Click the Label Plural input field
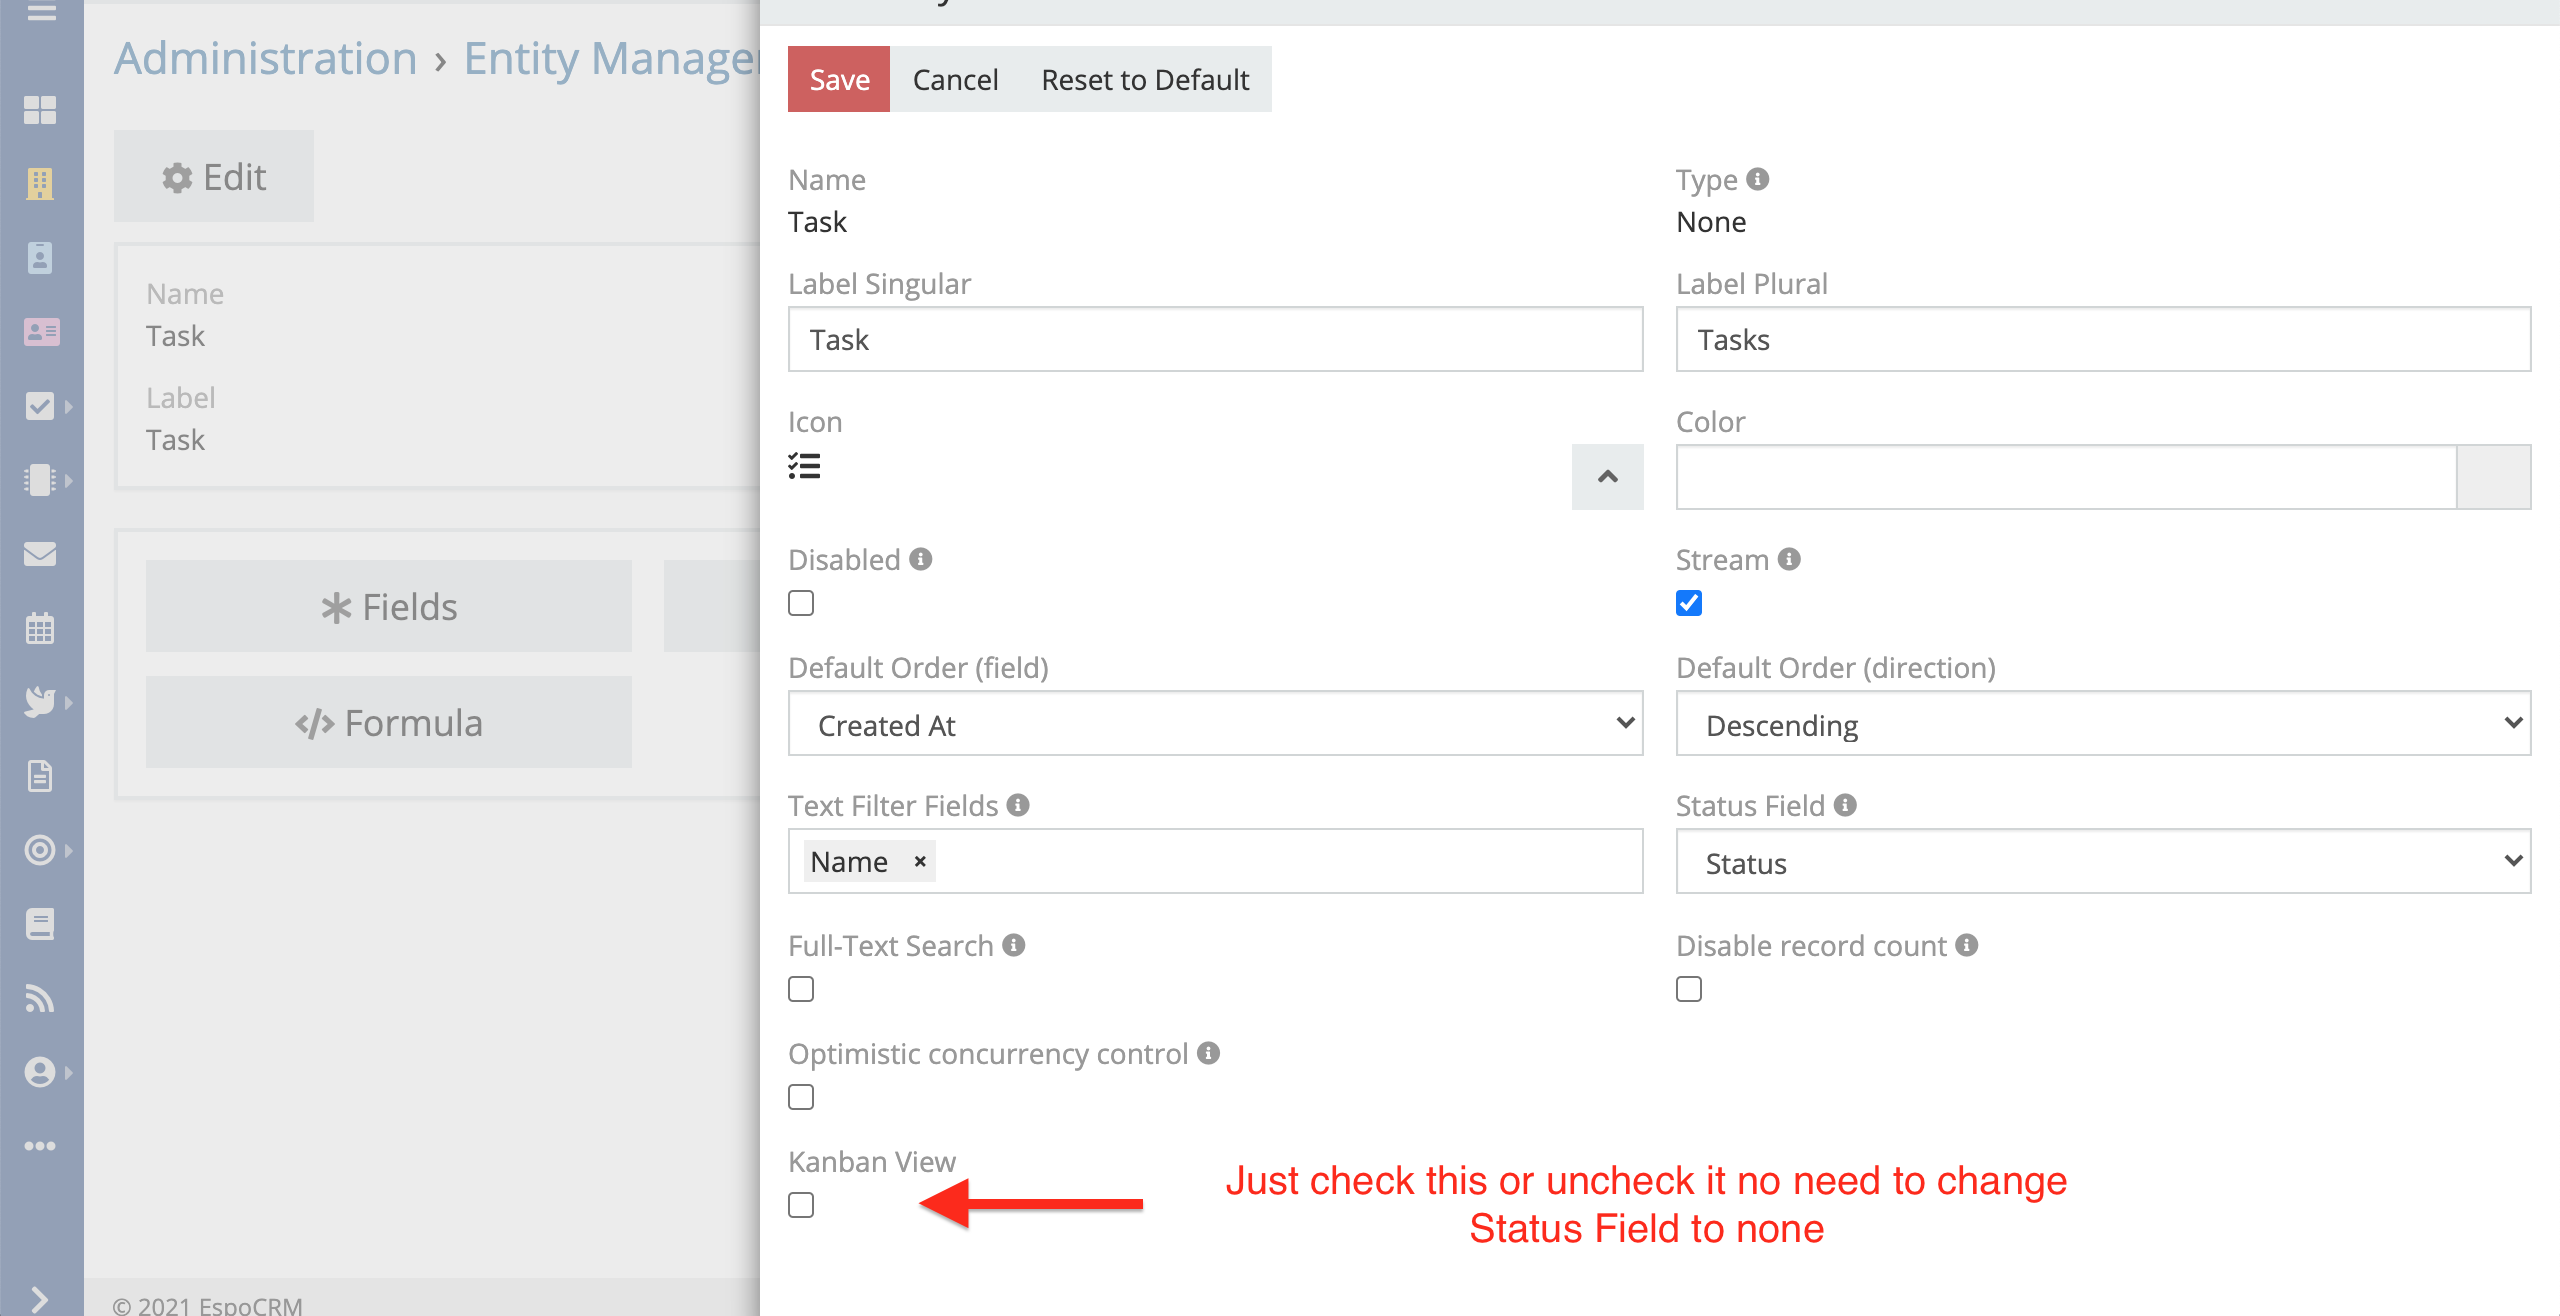This screenshot has height=1316, width=2560. click(x=2103, y=340)
